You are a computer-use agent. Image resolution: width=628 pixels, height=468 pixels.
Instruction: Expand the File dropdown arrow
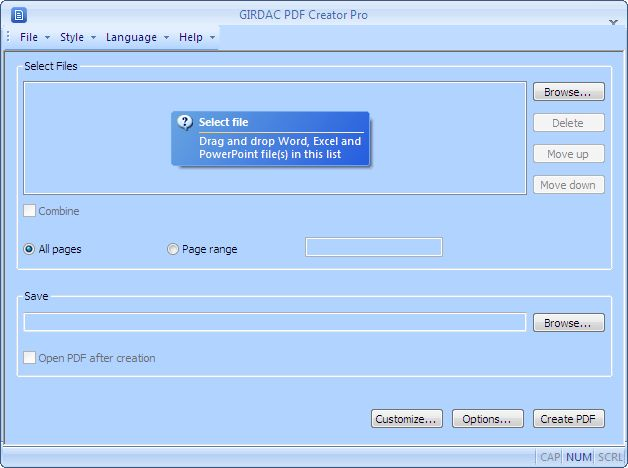coord(47,38)
